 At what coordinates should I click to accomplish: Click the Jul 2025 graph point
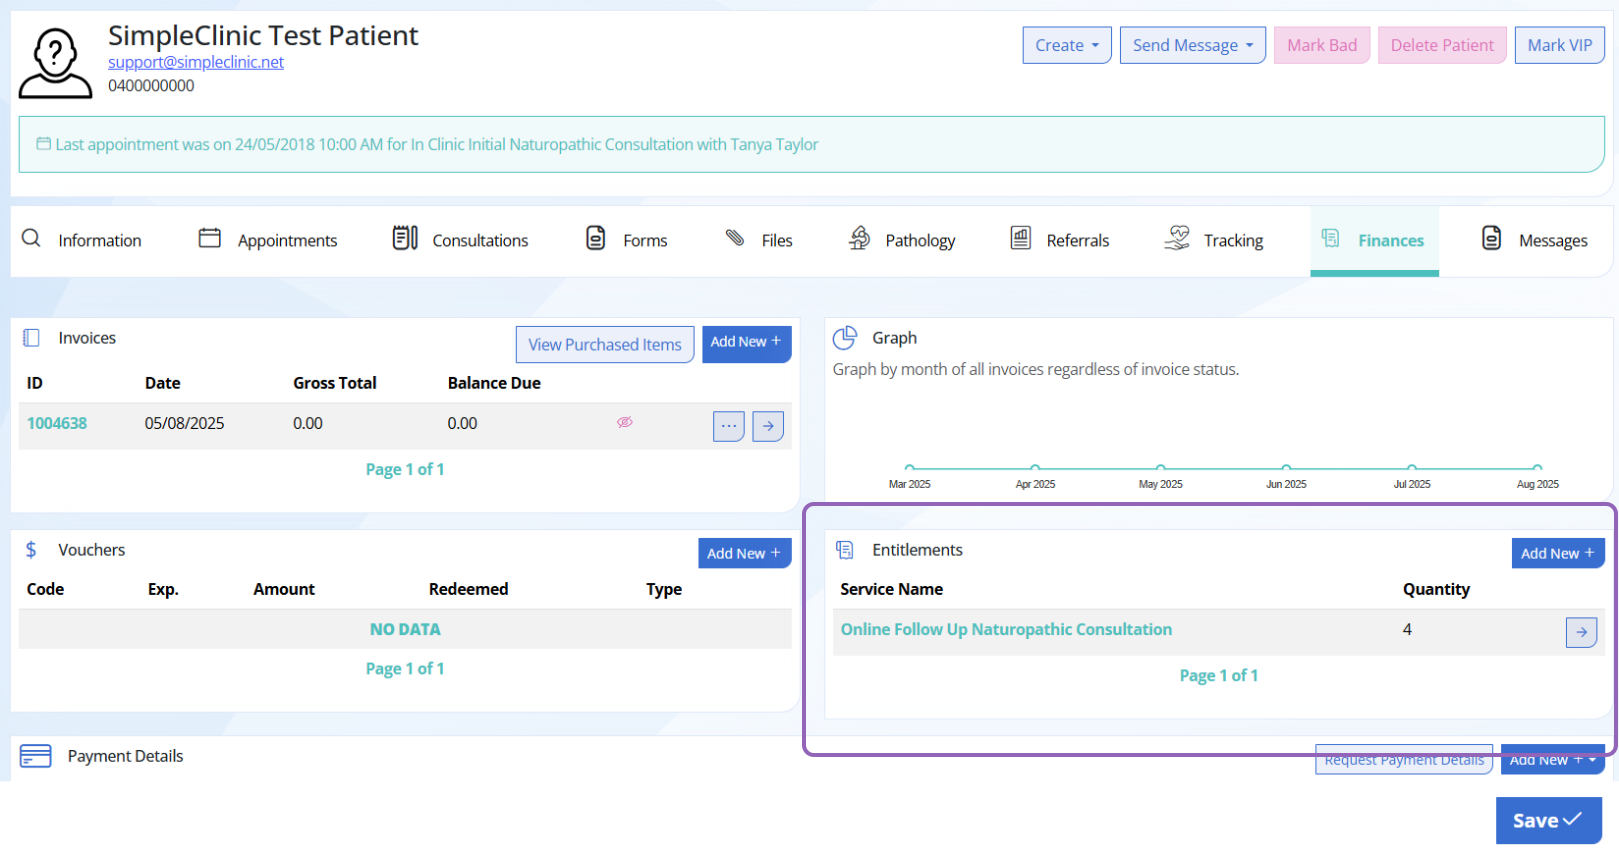[1411, 467]
